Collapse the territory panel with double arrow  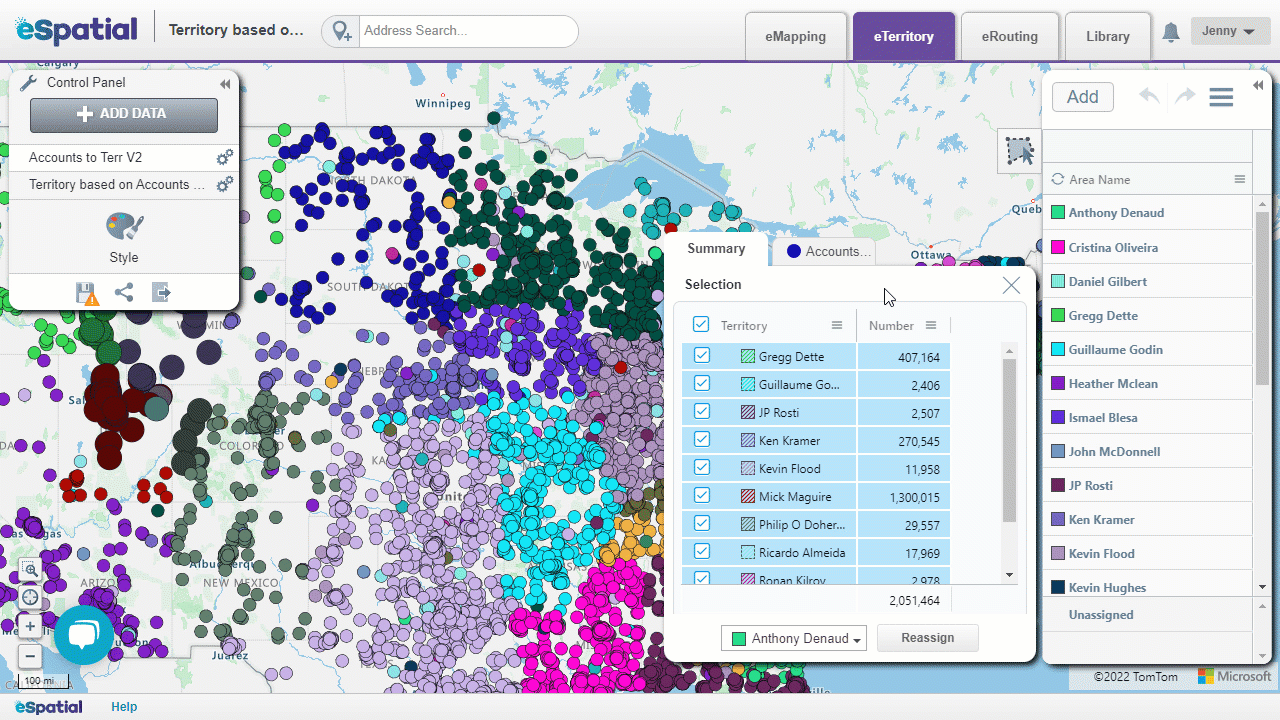(1258, 86)
